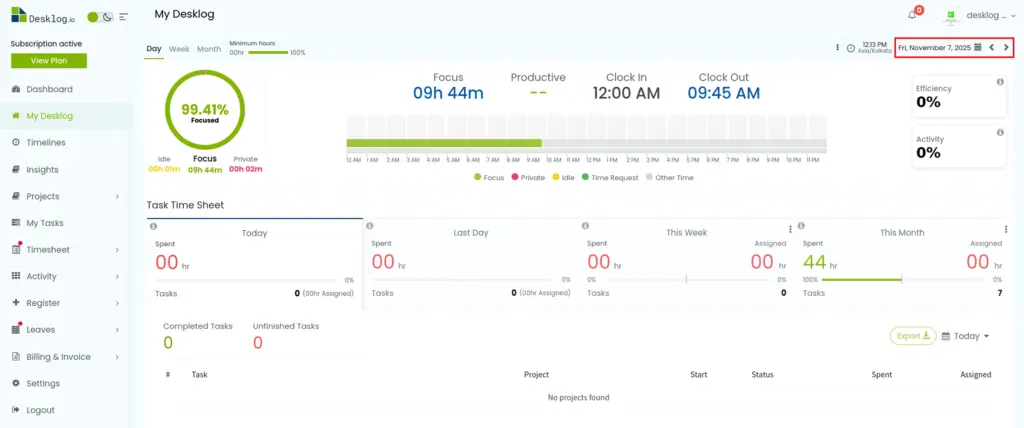Switch to the Week tab

click(x=179, y=49)
